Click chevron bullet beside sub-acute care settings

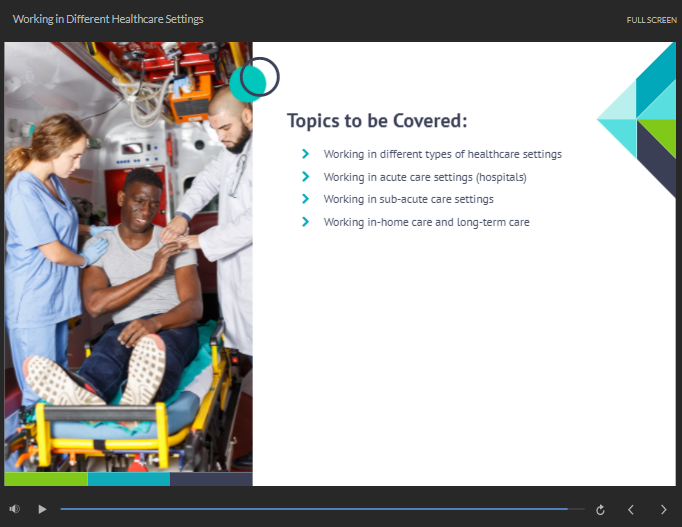tap(305, 199)
